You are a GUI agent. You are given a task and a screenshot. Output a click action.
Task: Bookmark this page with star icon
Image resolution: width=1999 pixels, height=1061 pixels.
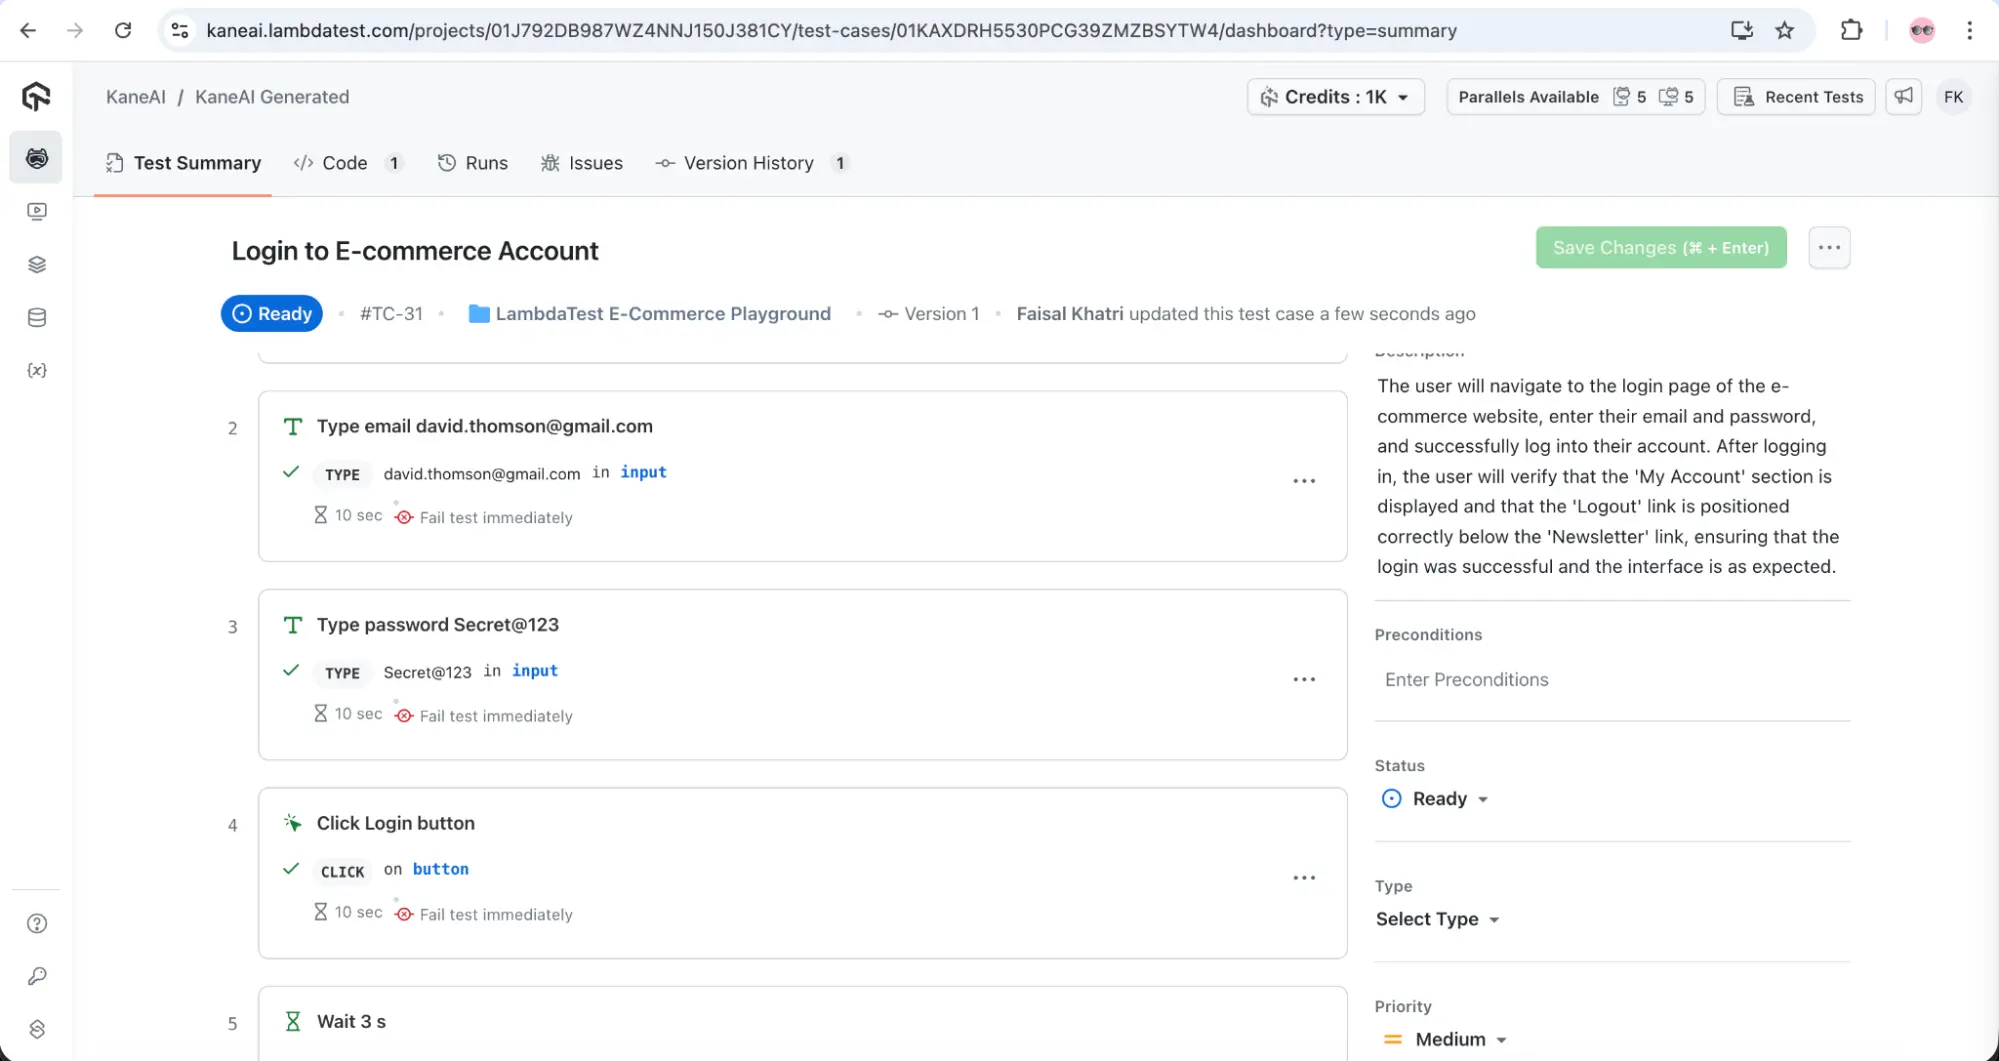coord(1785,30)
